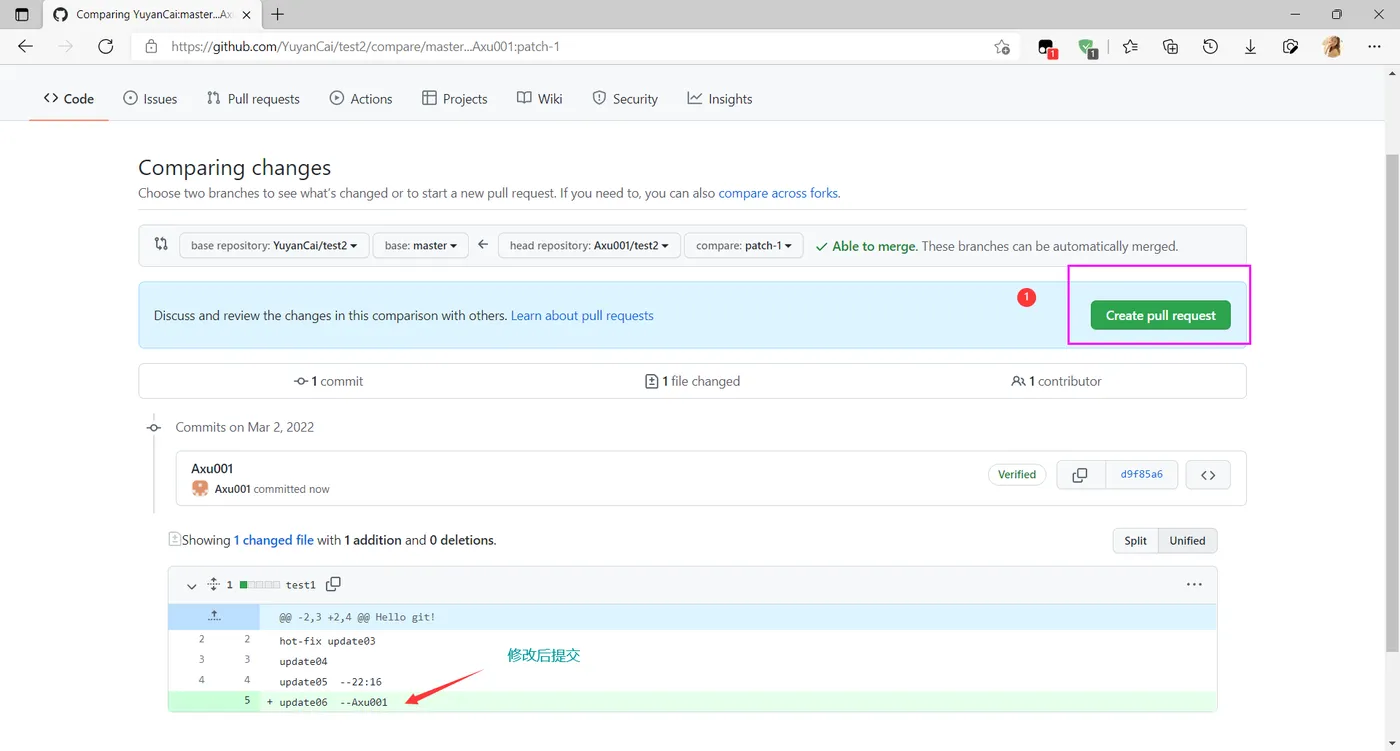Open the browser profile avatar
Viewport: 1400px width, 751px height.
point(1332,46)
